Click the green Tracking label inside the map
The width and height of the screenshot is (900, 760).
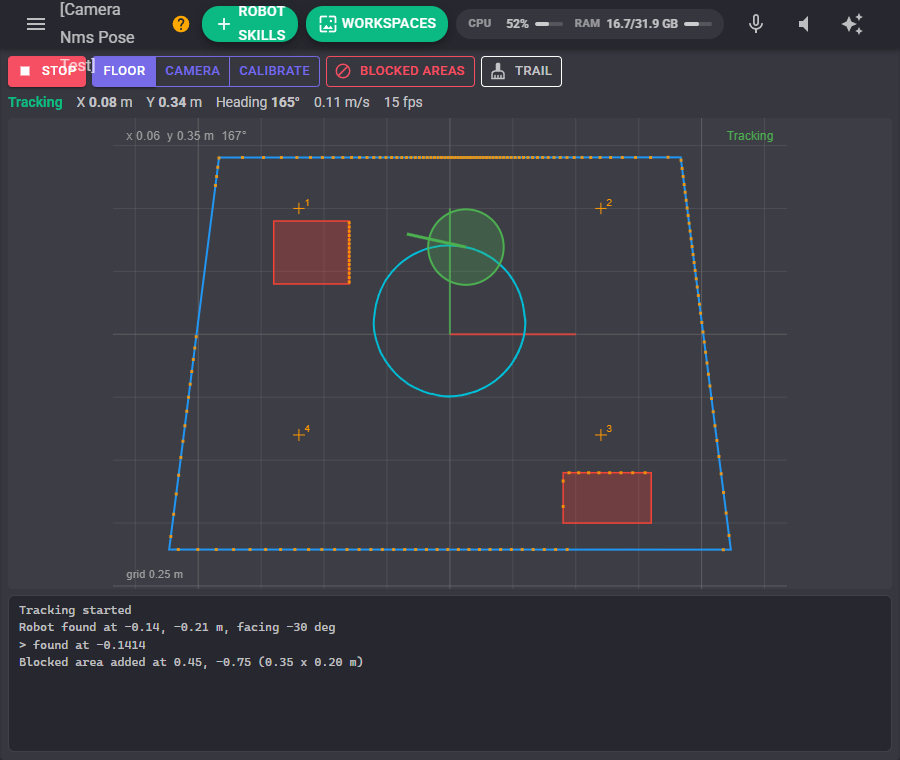point(750,135)
